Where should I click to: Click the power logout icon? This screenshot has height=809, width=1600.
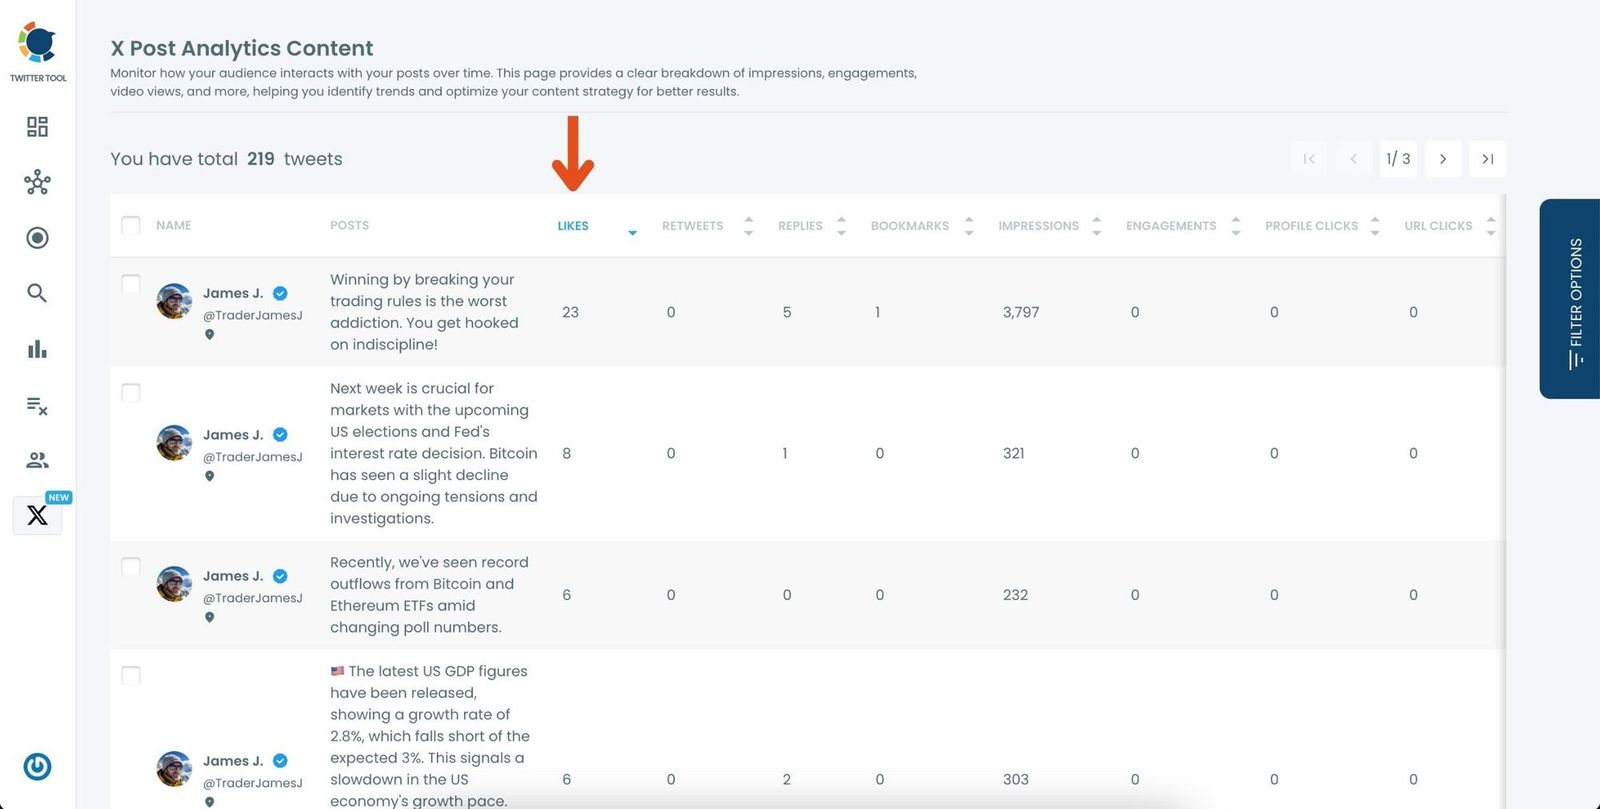[37, 767]
